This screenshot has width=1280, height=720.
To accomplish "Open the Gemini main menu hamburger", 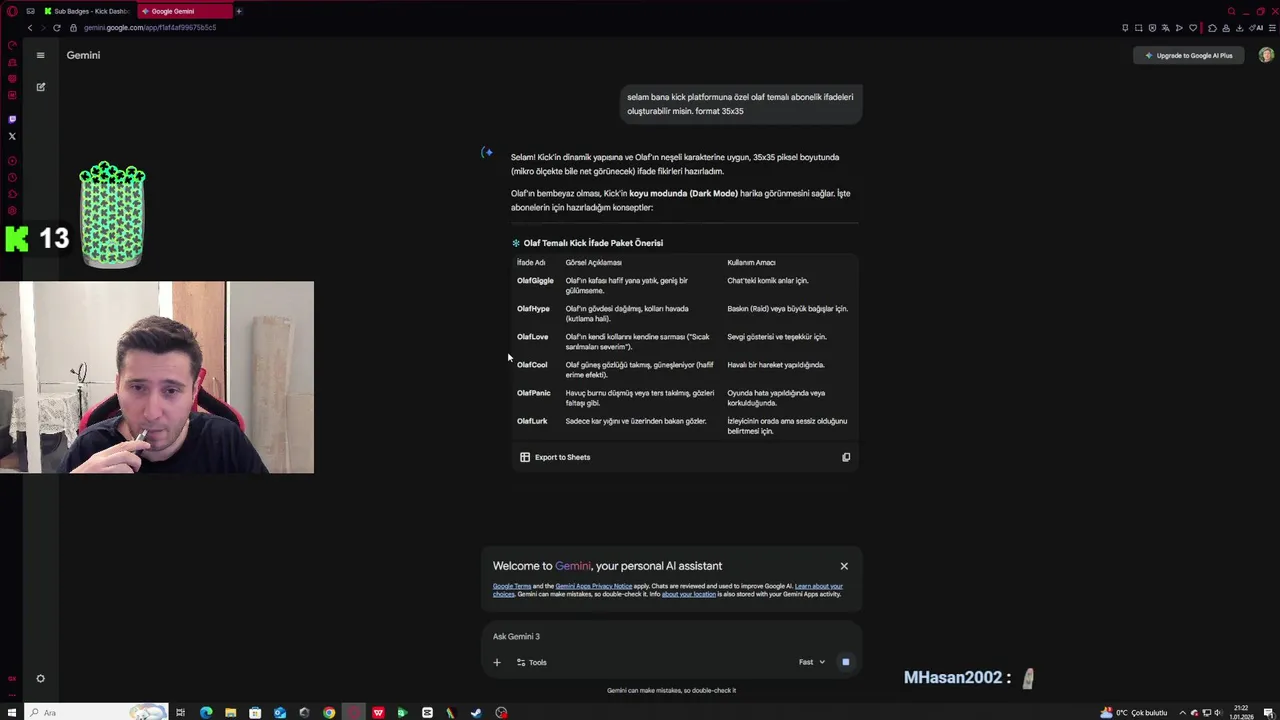I will coord(40,55).
